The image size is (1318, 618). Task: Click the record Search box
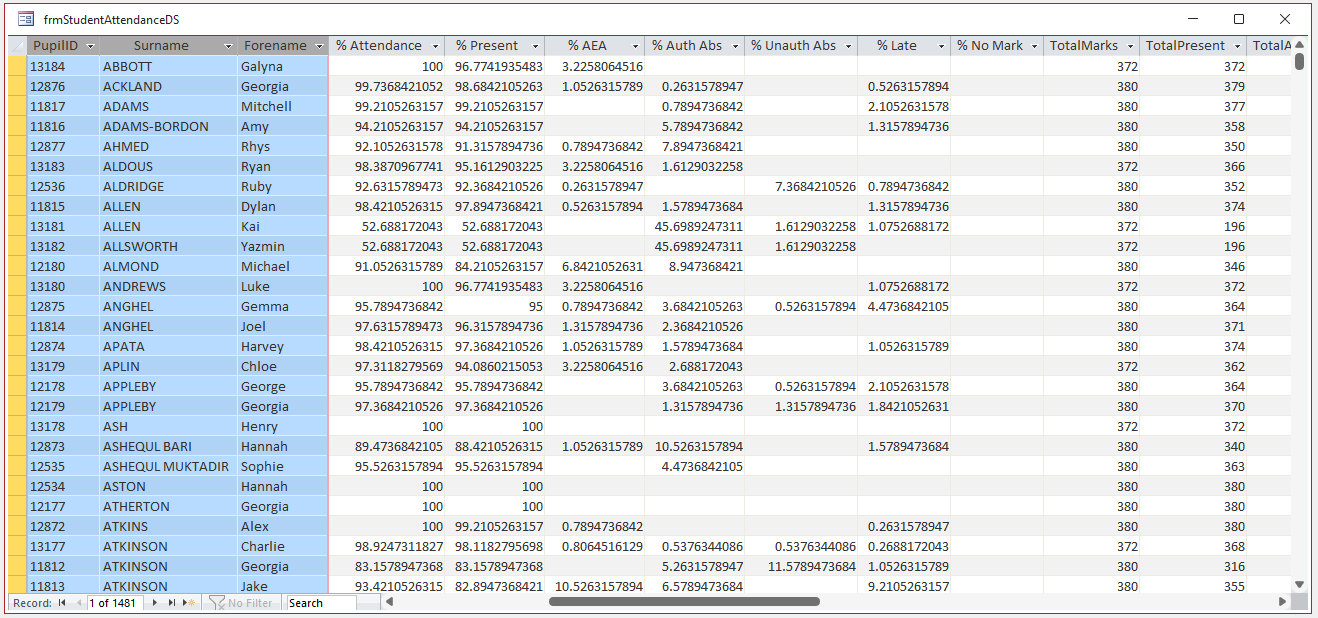(x=321, y=603)
